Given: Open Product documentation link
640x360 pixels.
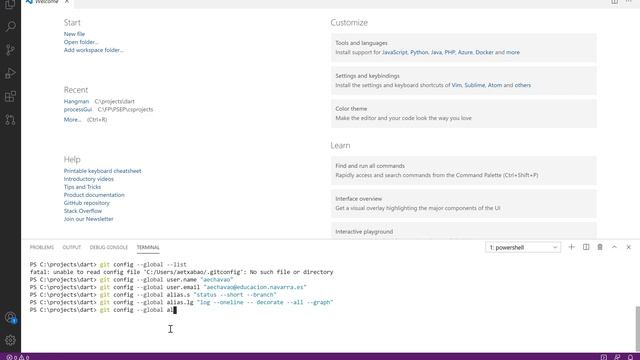Looking at the screenshot, I should click(94, 195).
